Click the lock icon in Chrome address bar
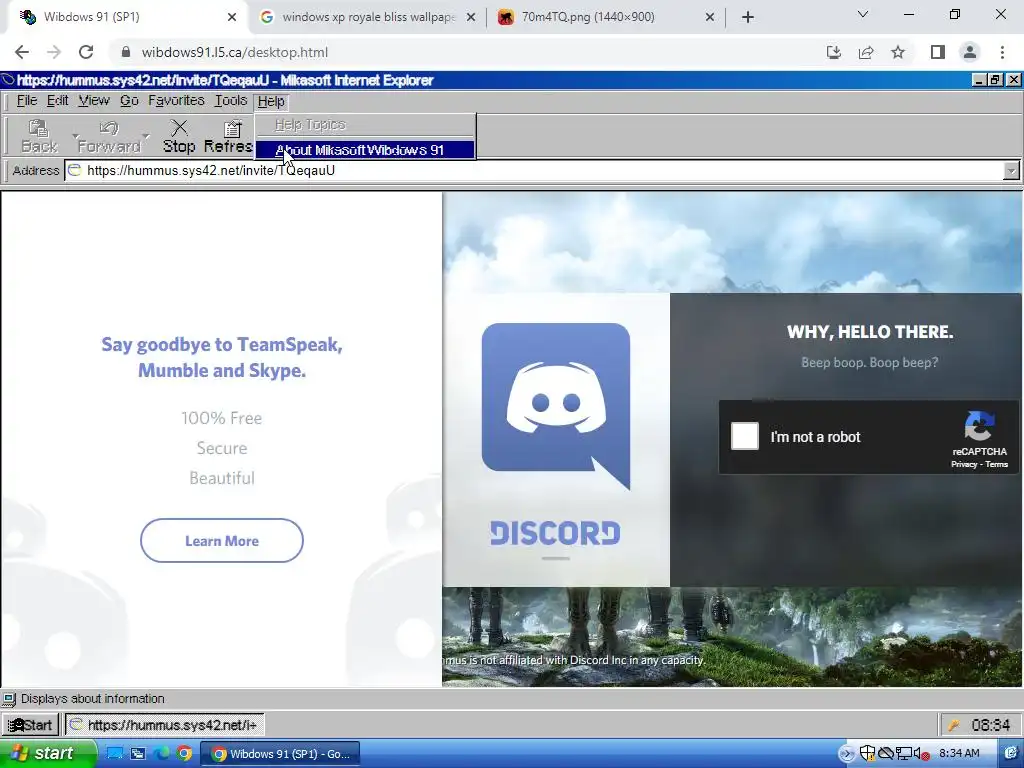The image size is (1024, 768). pos(126,52)
